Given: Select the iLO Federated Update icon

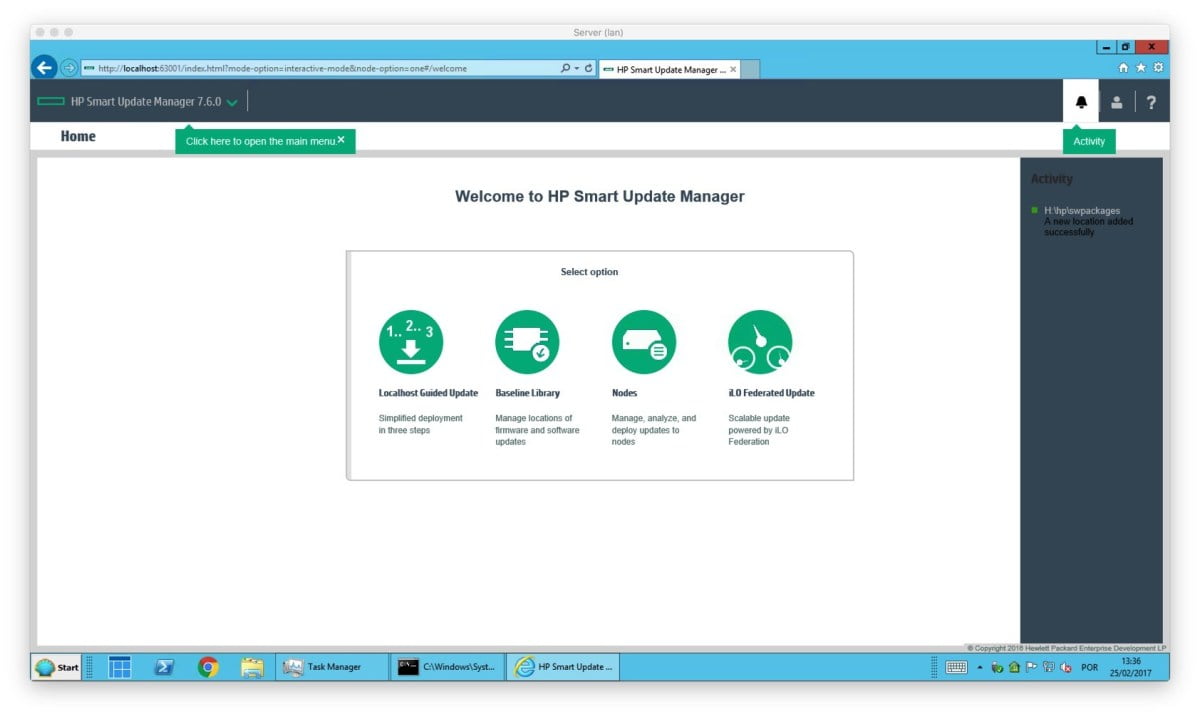Looking at the screenshot, I should pos(760,342).
